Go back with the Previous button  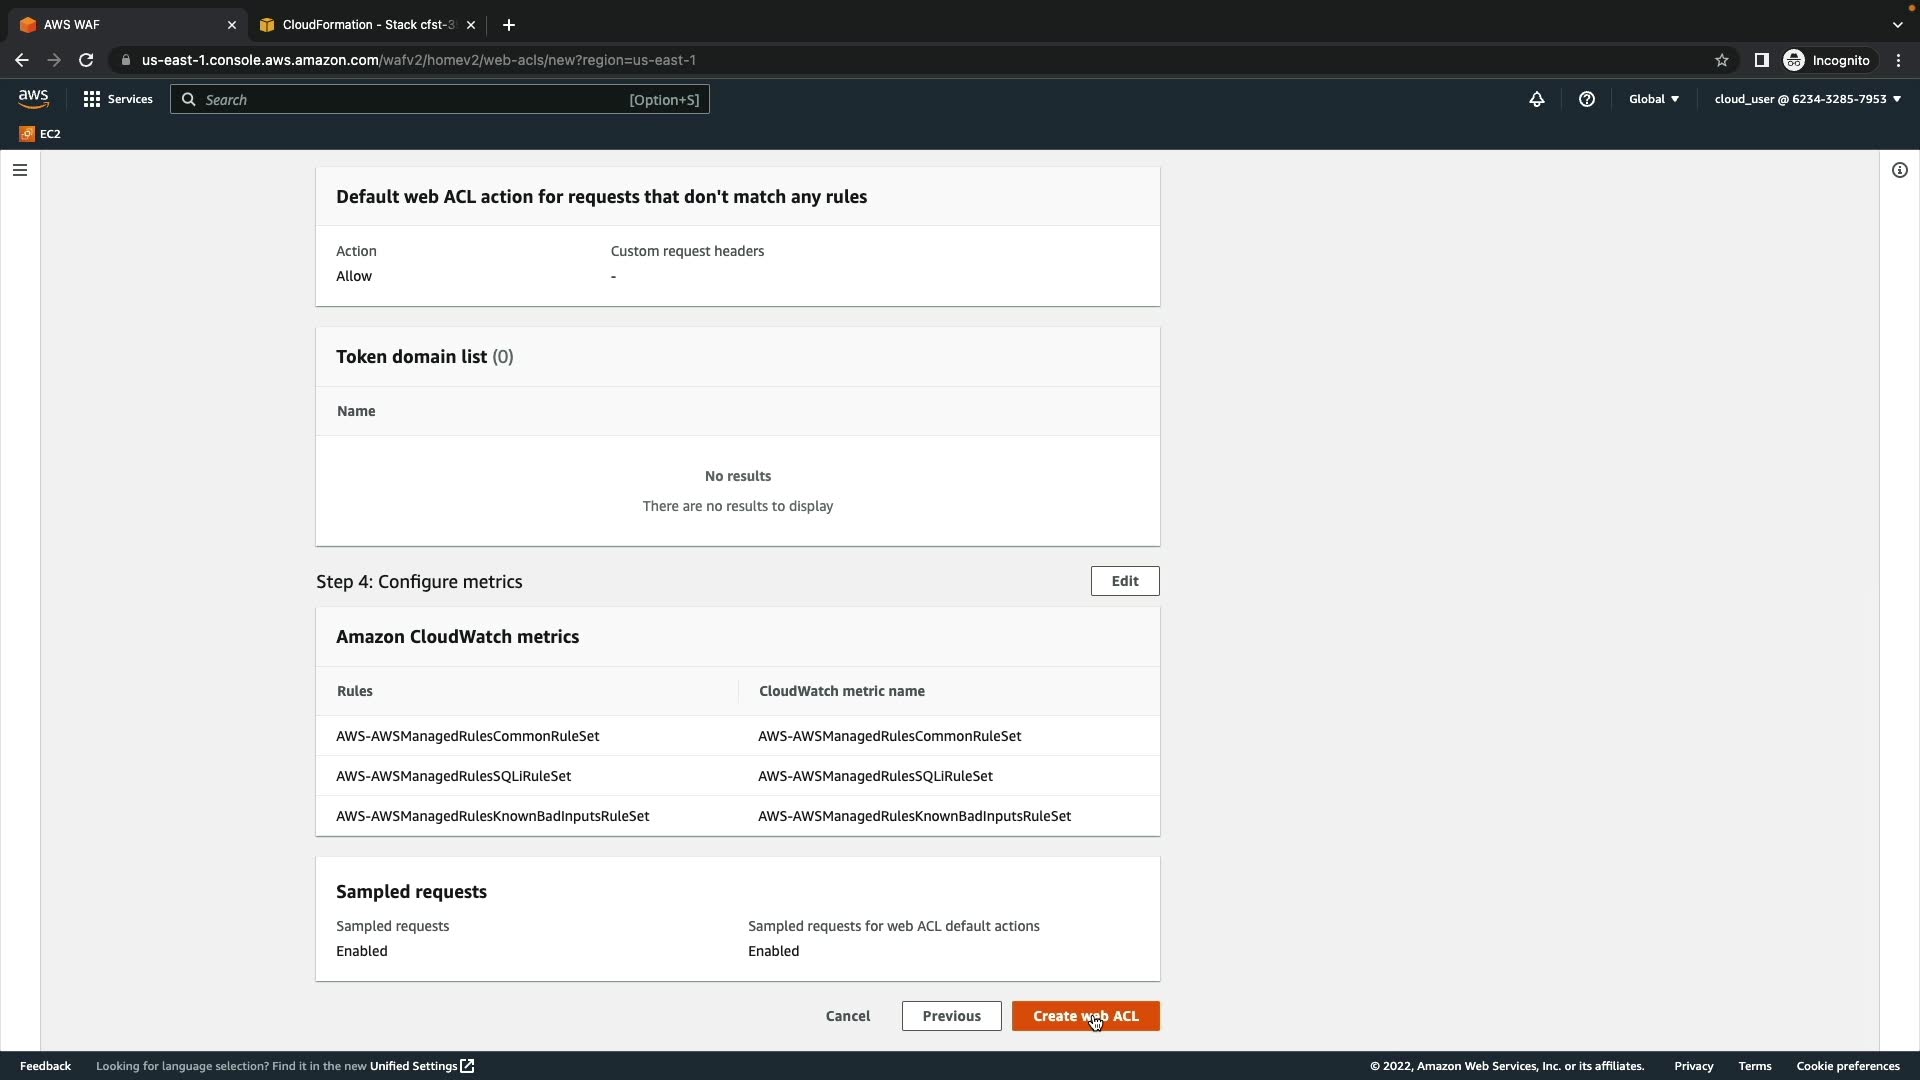coord(951,1016)
